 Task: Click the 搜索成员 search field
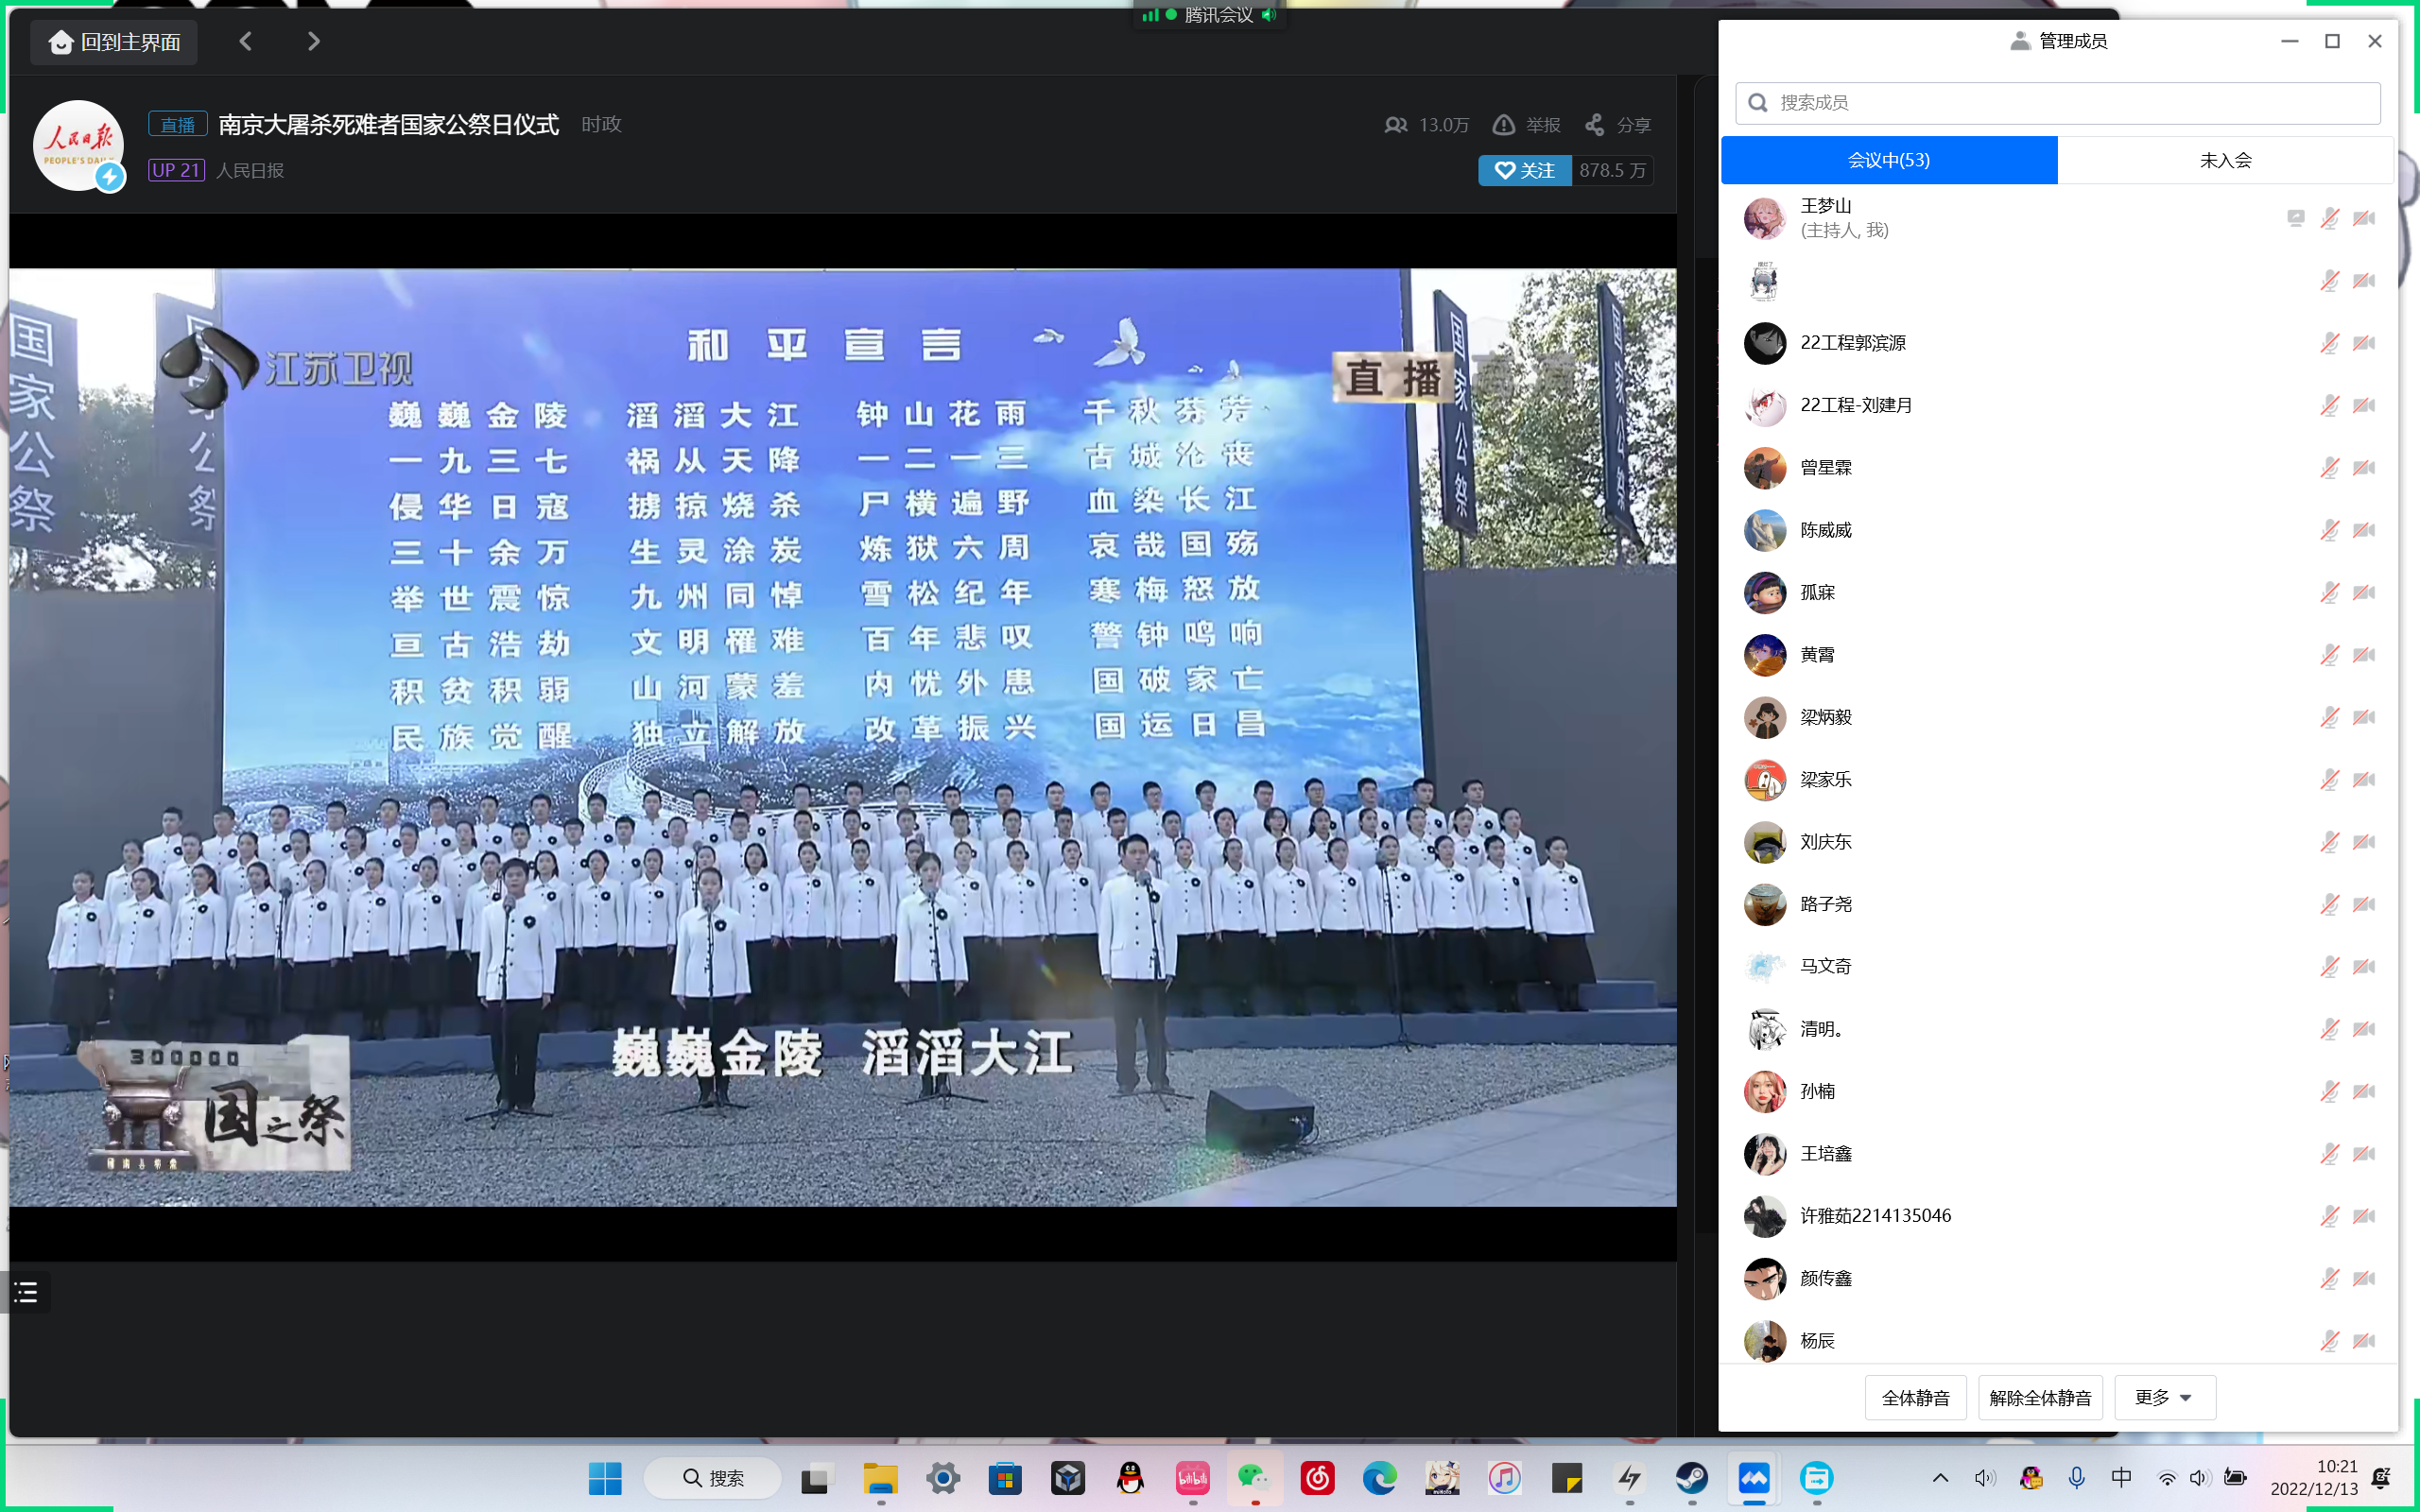[2058, 103]
